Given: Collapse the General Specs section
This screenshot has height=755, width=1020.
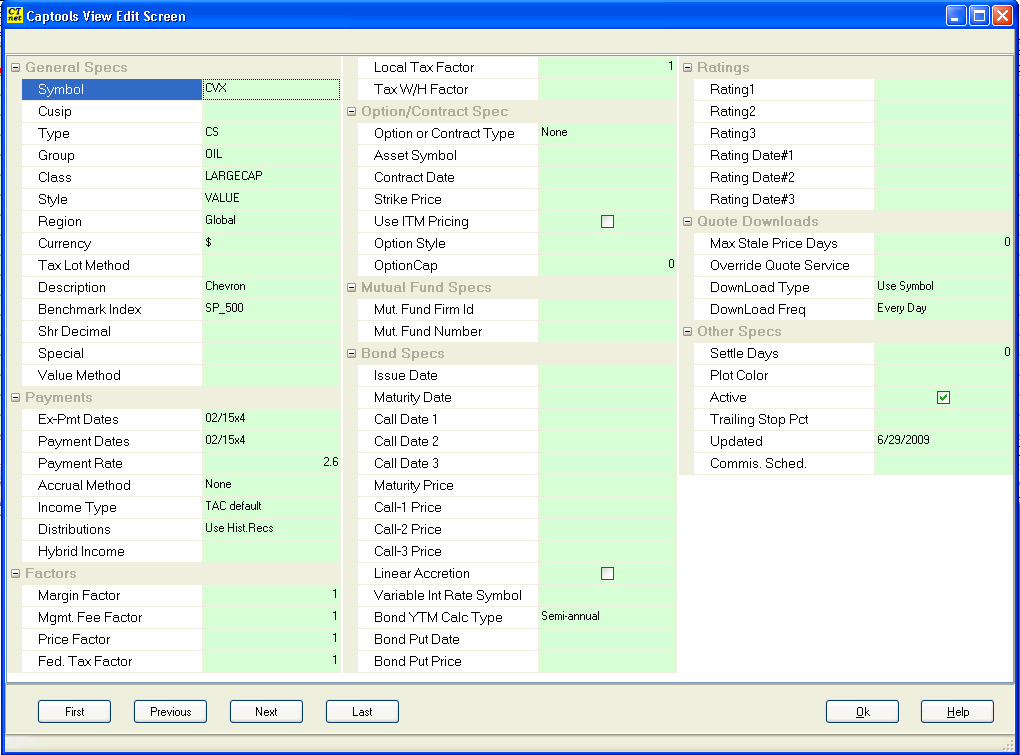Looking at the screenshot, I should coord(14,67).
